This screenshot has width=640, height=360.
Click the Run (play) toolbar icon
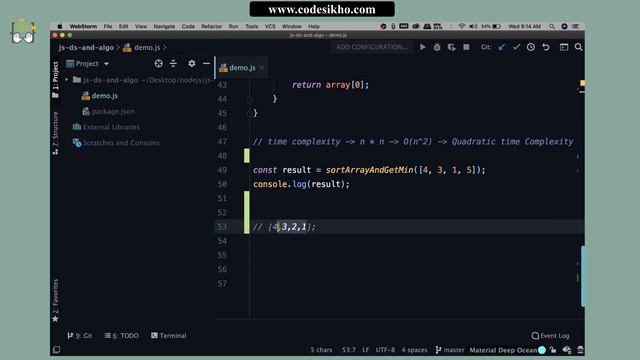[423, 47]
